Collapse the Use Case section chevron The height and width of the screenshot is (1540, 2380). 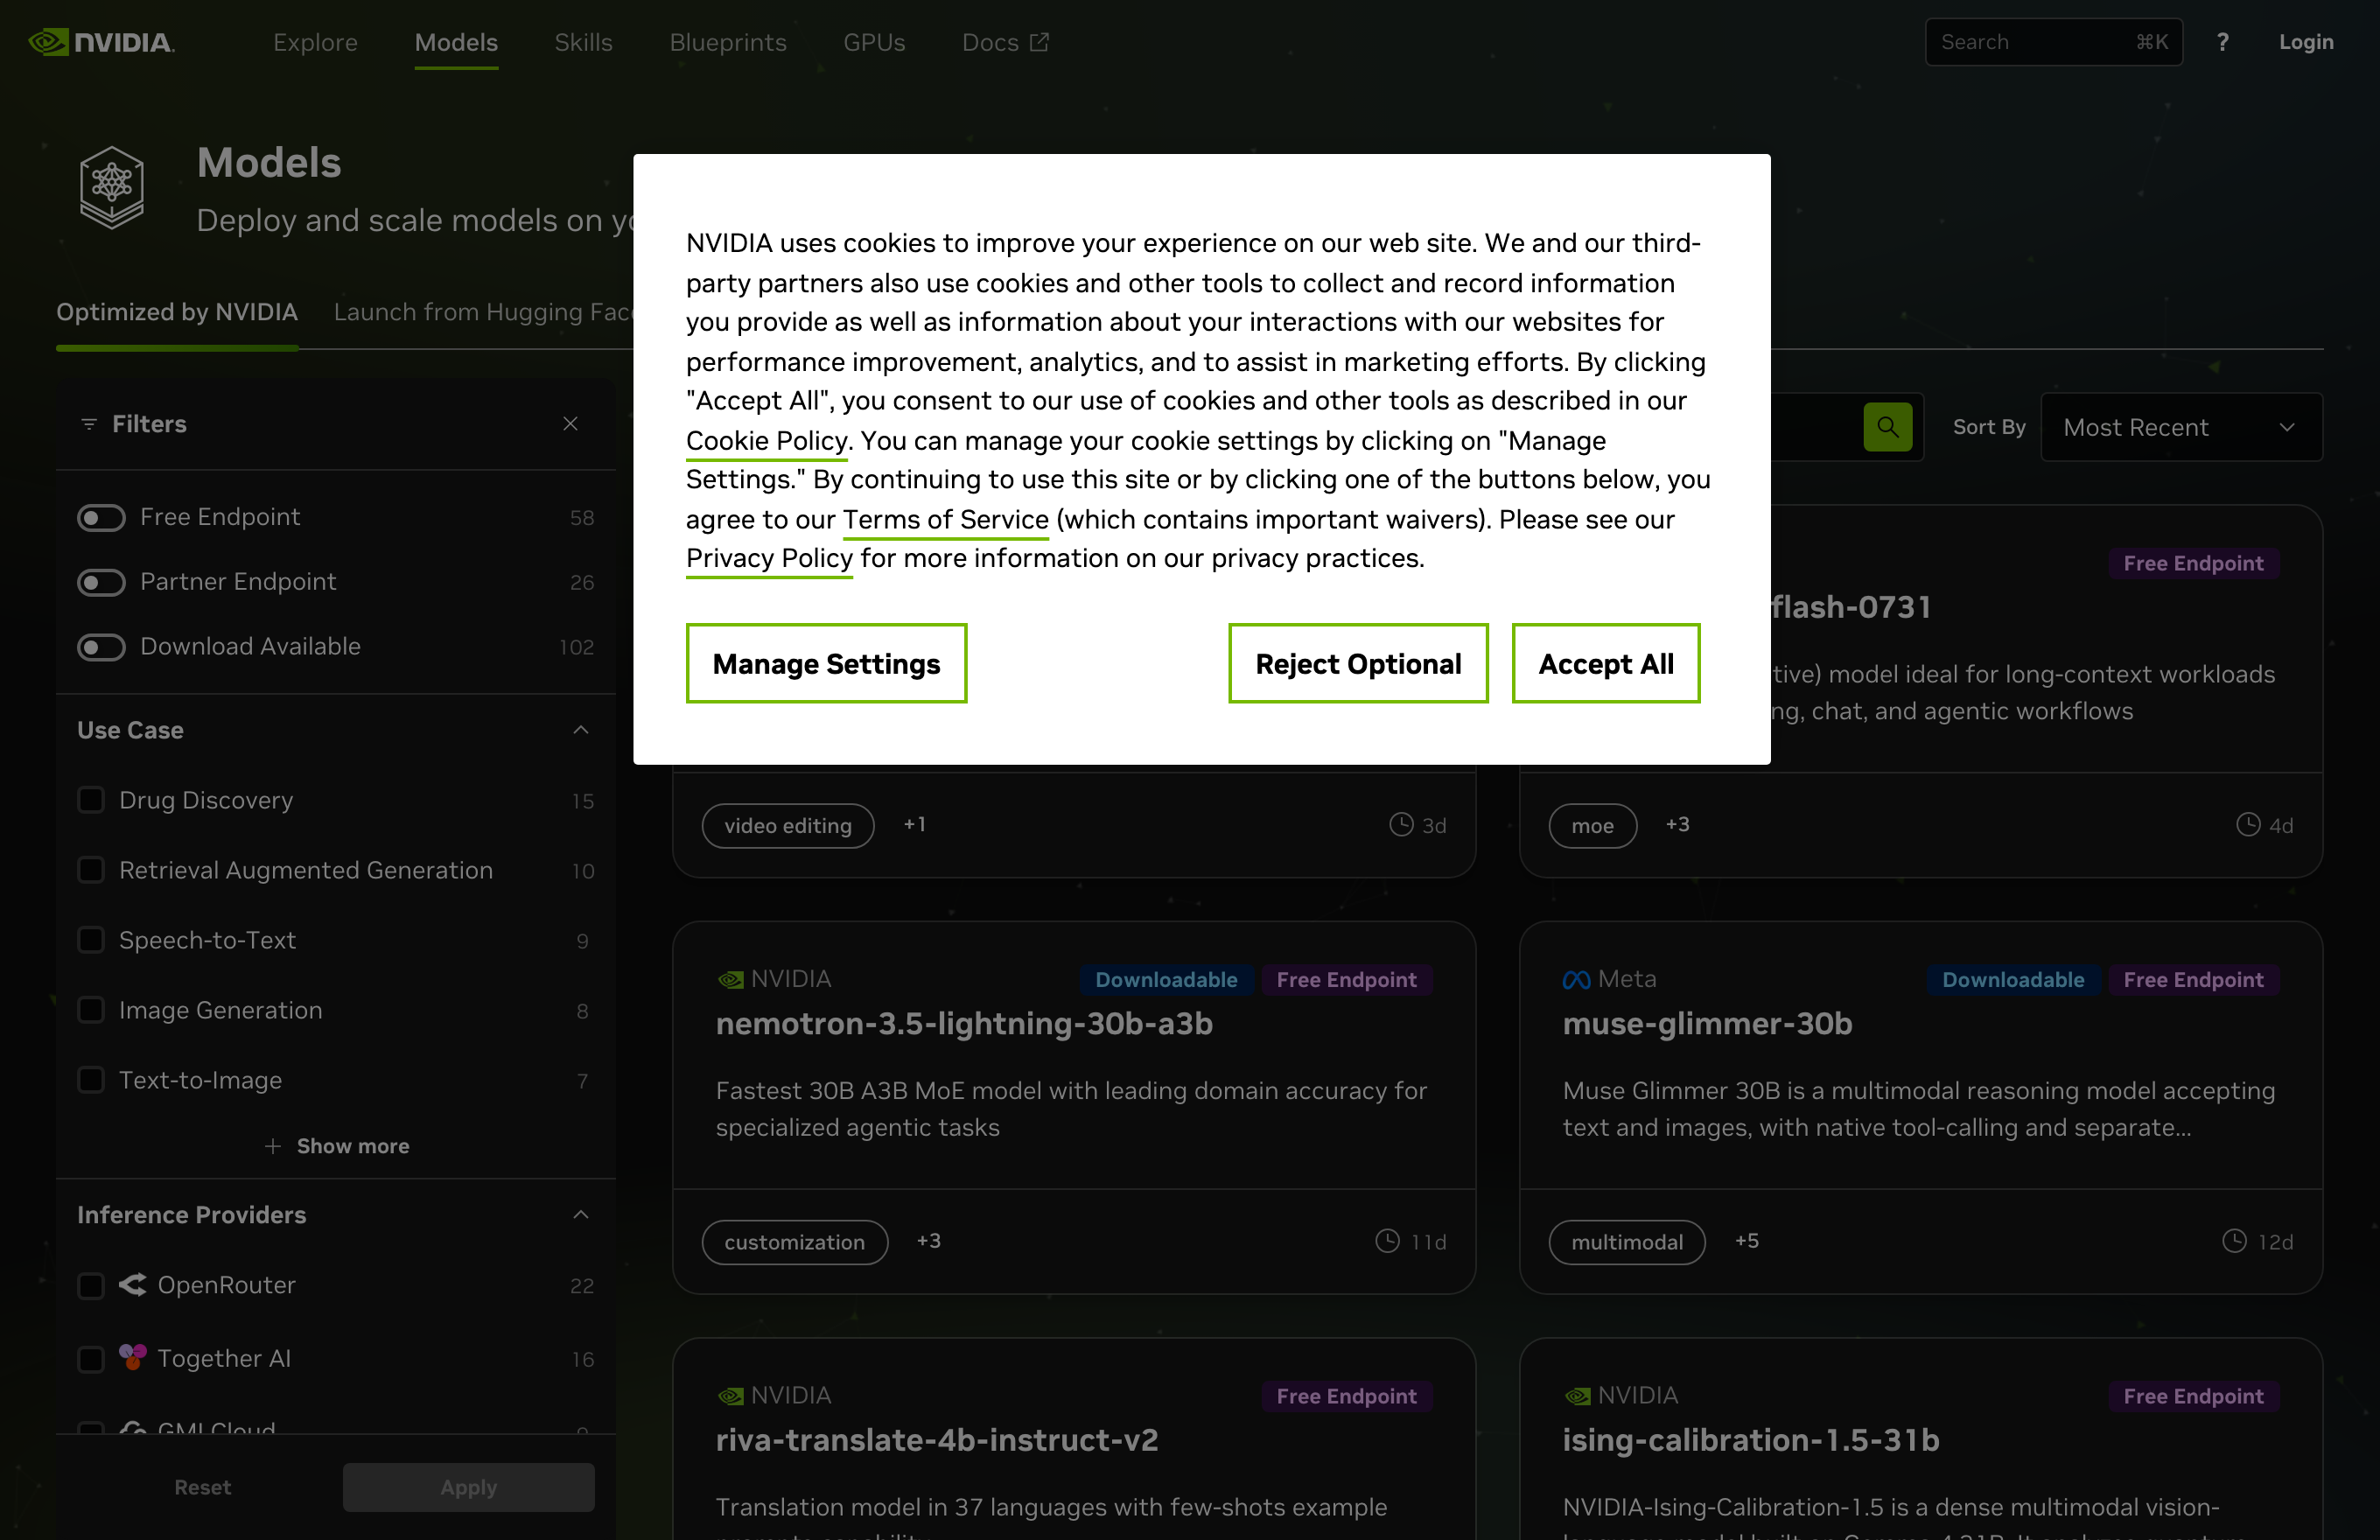point(581,730)
